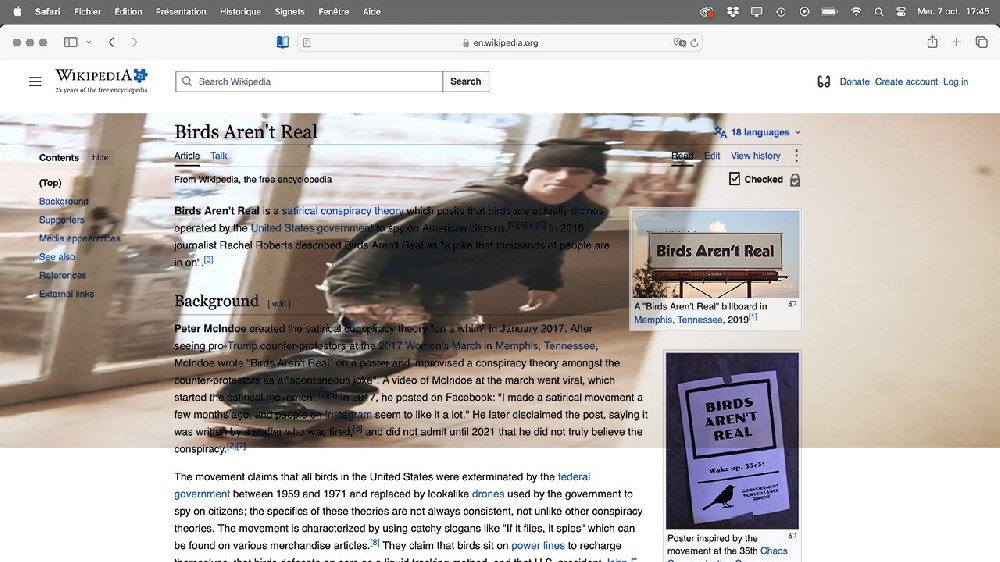The height and width of the screenshot is (562, 1000).
Task: Open the Wikipedia appearance glasses icon
Action: pyautogui.click(x=823, y=82)
